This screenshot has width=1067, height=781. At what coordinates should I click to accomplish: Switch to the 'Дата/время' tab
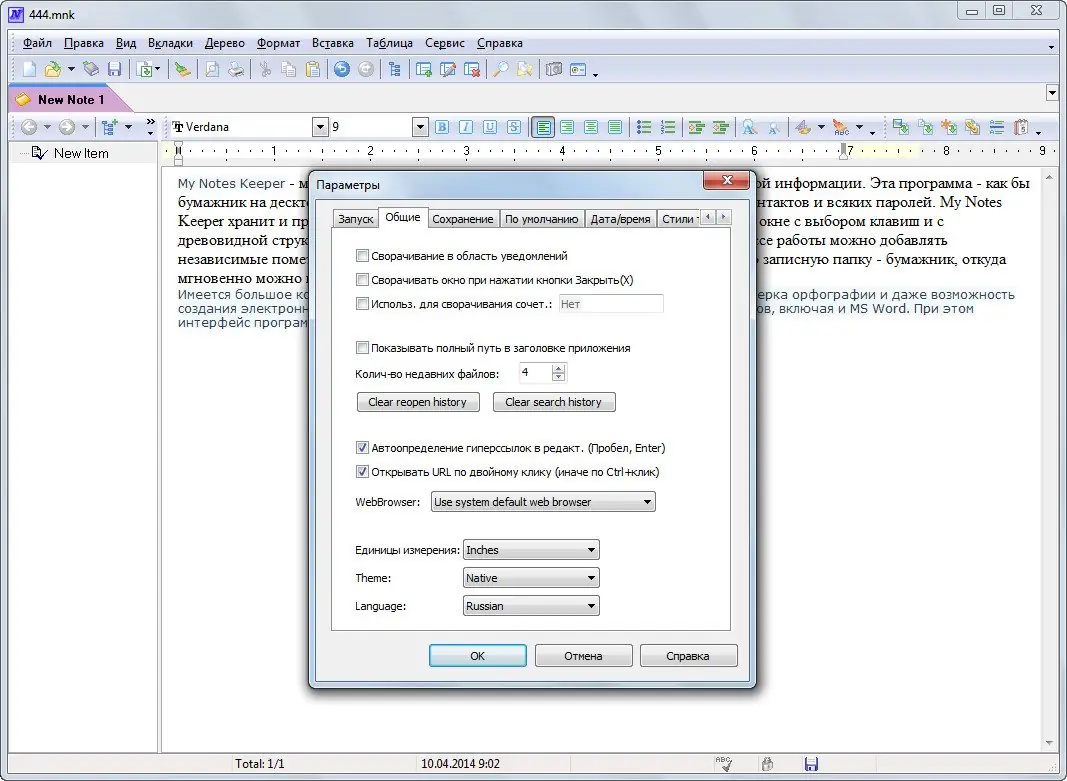click(x=621, y=218)
